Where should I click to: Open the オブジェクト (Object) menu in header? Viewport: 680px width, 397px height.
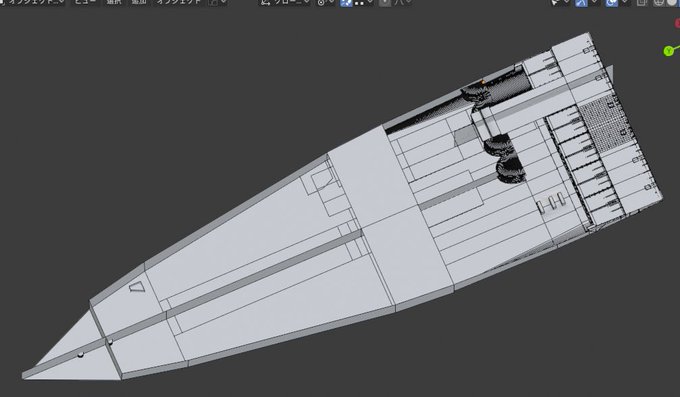(x=179, y=2)
